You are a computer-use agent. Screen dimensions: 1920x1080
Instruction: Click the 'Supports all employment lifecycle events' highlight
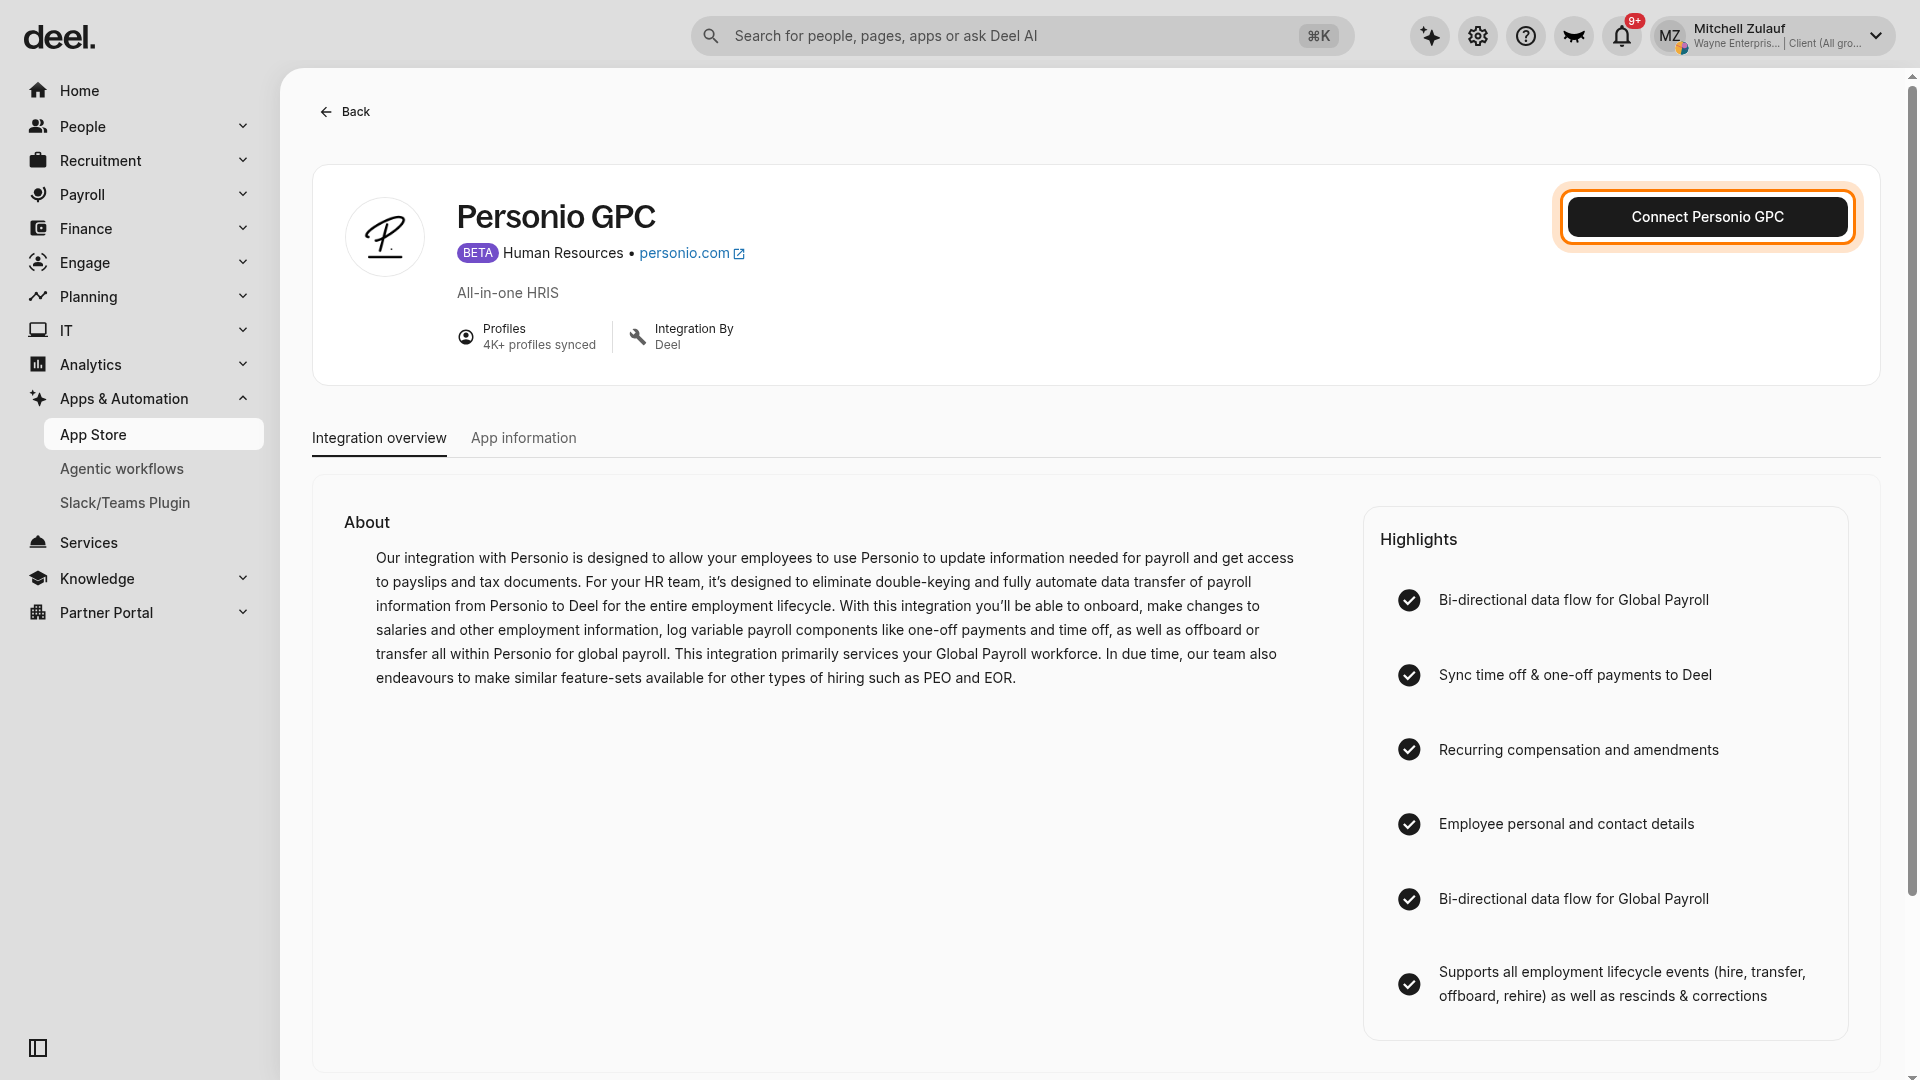click(1622, 984)
